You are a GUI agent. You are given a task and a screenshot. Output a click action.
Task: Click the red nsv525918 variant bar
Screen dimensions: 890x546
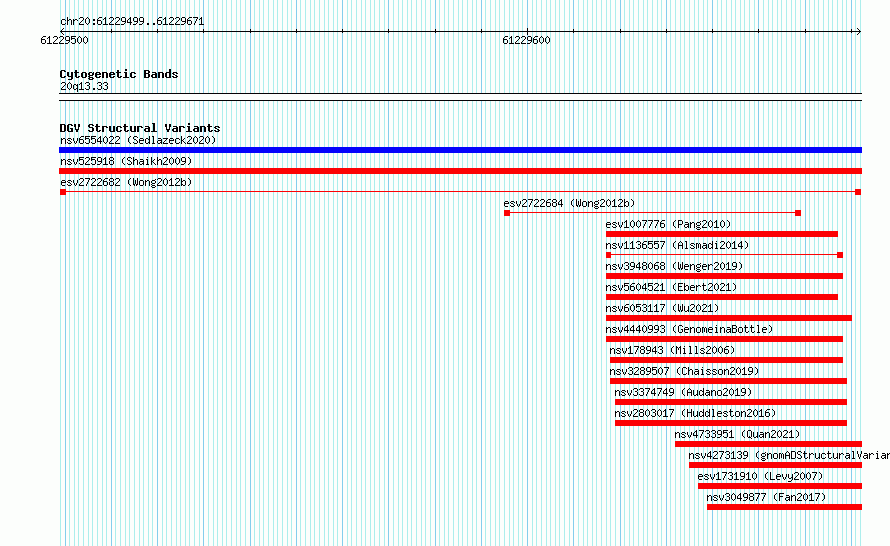[460, 171]
